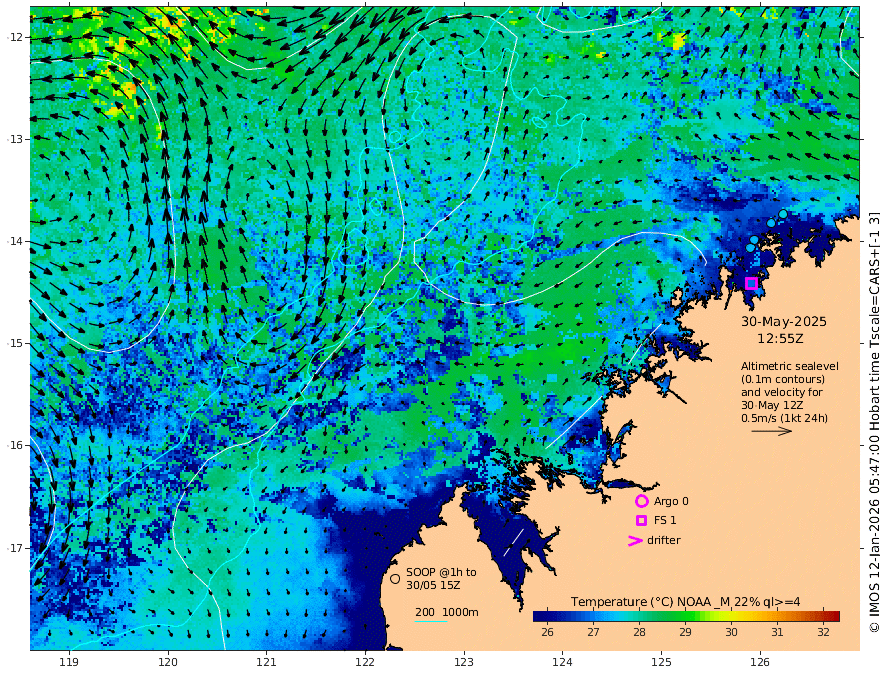Screen dimensions: 880x680
Task: Click latitude tick label -17
Action: tap(16, 548)
